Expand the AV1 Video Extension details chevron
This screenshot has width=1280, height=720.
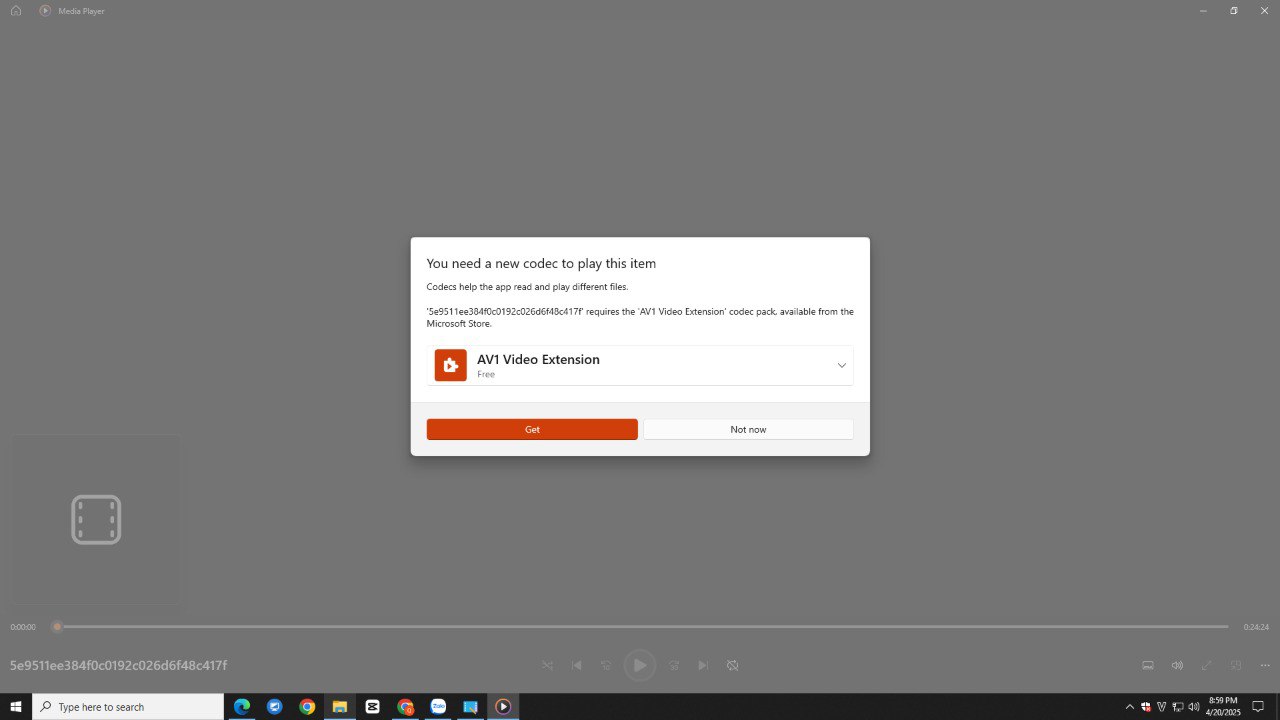[842, 365]
